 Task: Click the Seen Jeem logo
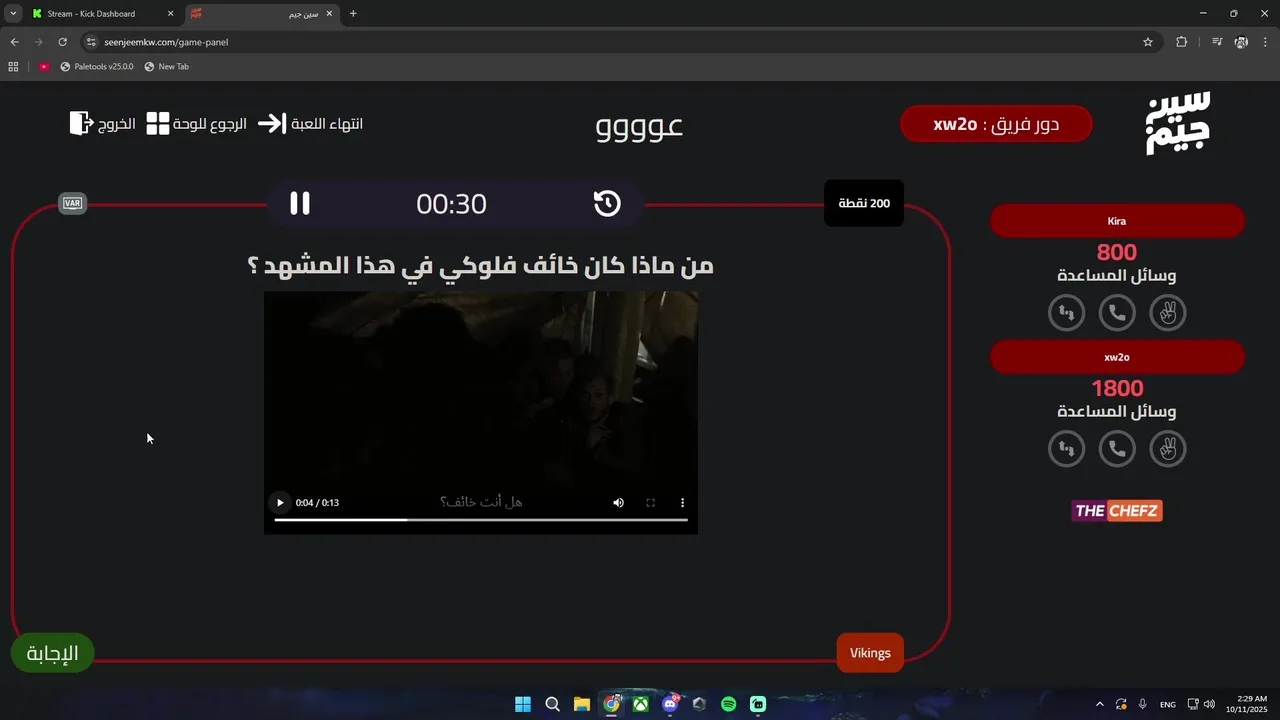1178,123
